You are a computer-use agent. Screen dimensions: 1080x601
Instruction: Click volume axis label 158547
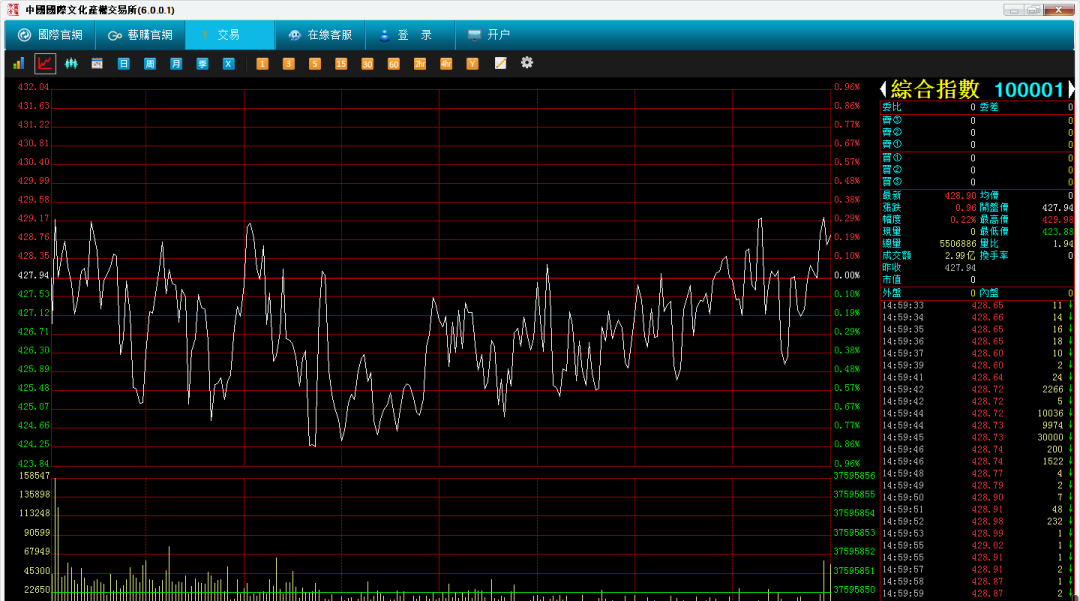point(34,476)
